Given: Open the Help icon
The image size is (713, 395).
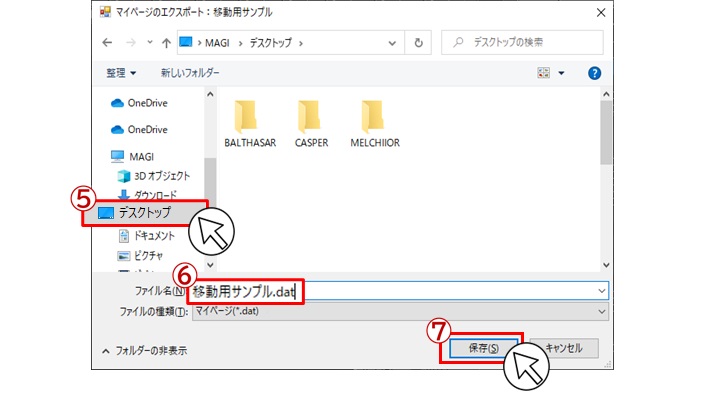Looking at the screenshot, I should pyautogui.click(x=594, y=73).
